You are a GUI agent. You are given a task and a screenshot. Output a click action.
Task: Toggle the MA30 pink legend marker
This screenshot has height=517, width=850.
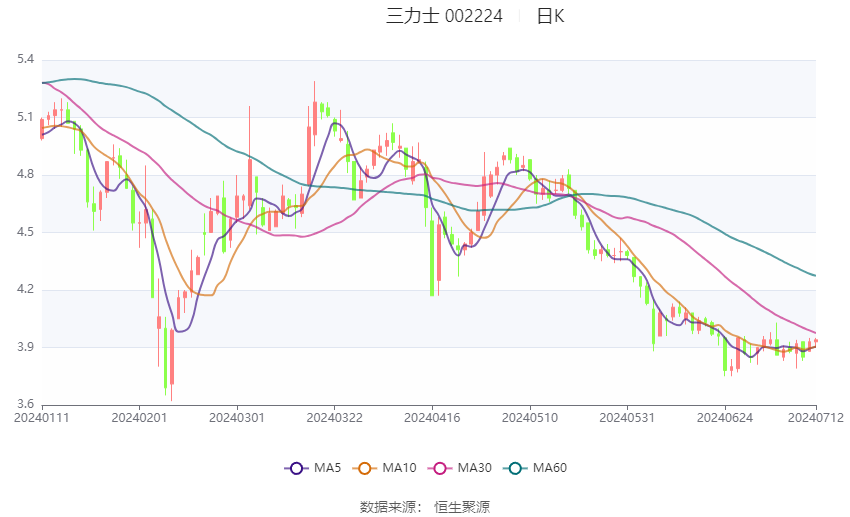pos(440,468)
